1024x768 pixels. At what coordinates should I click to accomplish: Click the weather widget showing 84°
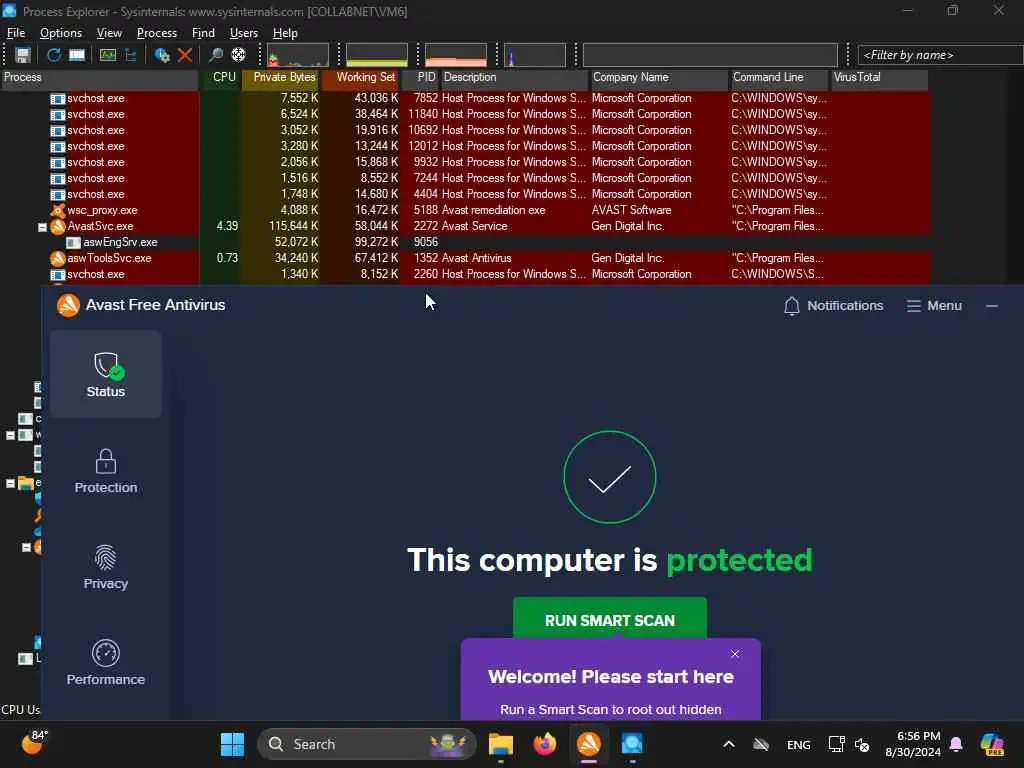coord(34,743)
